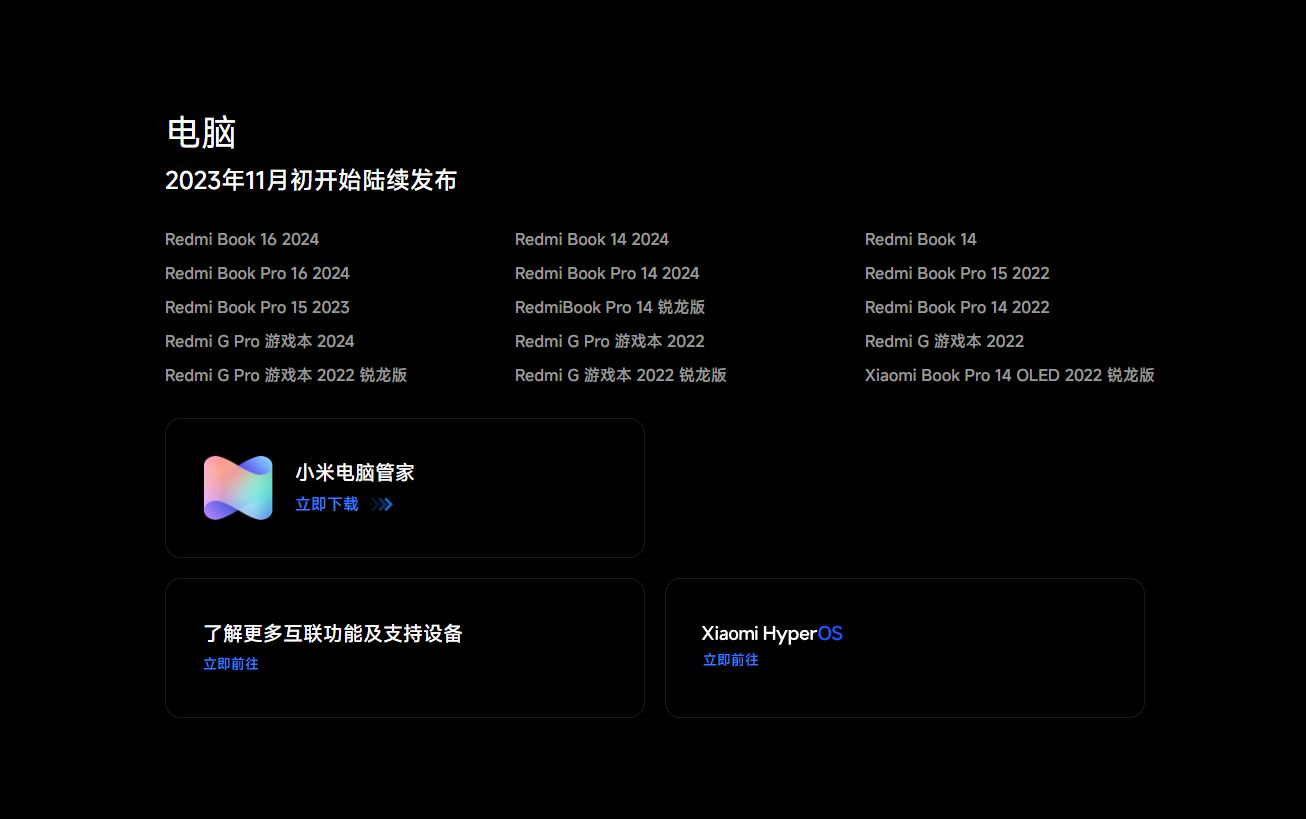The width and height of the screenshot is (1306, 819).
Task: Click Redmi Book 16 2024
Action: (242, 239)
